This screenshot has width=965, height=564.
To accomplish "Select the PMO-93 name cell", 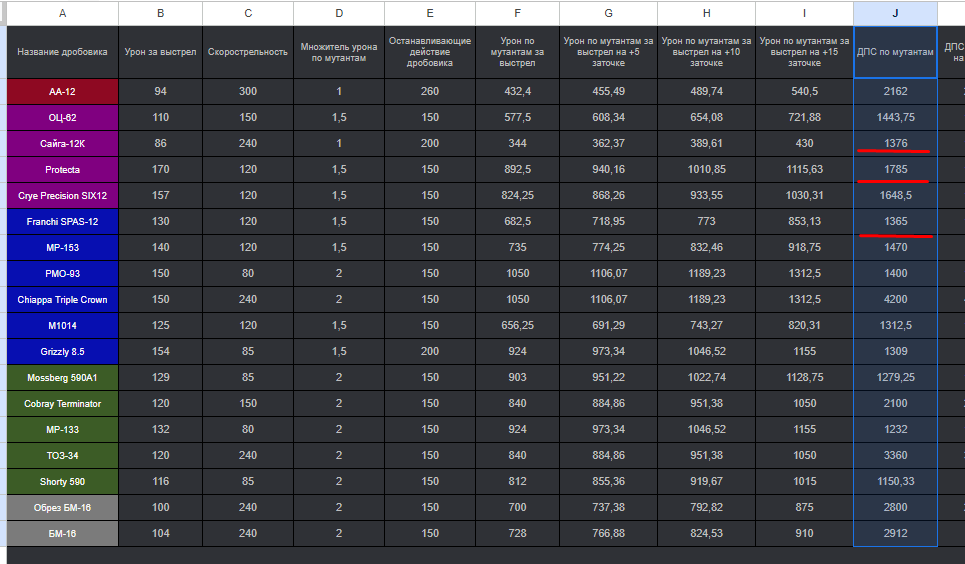I will (x=62, y=273).
